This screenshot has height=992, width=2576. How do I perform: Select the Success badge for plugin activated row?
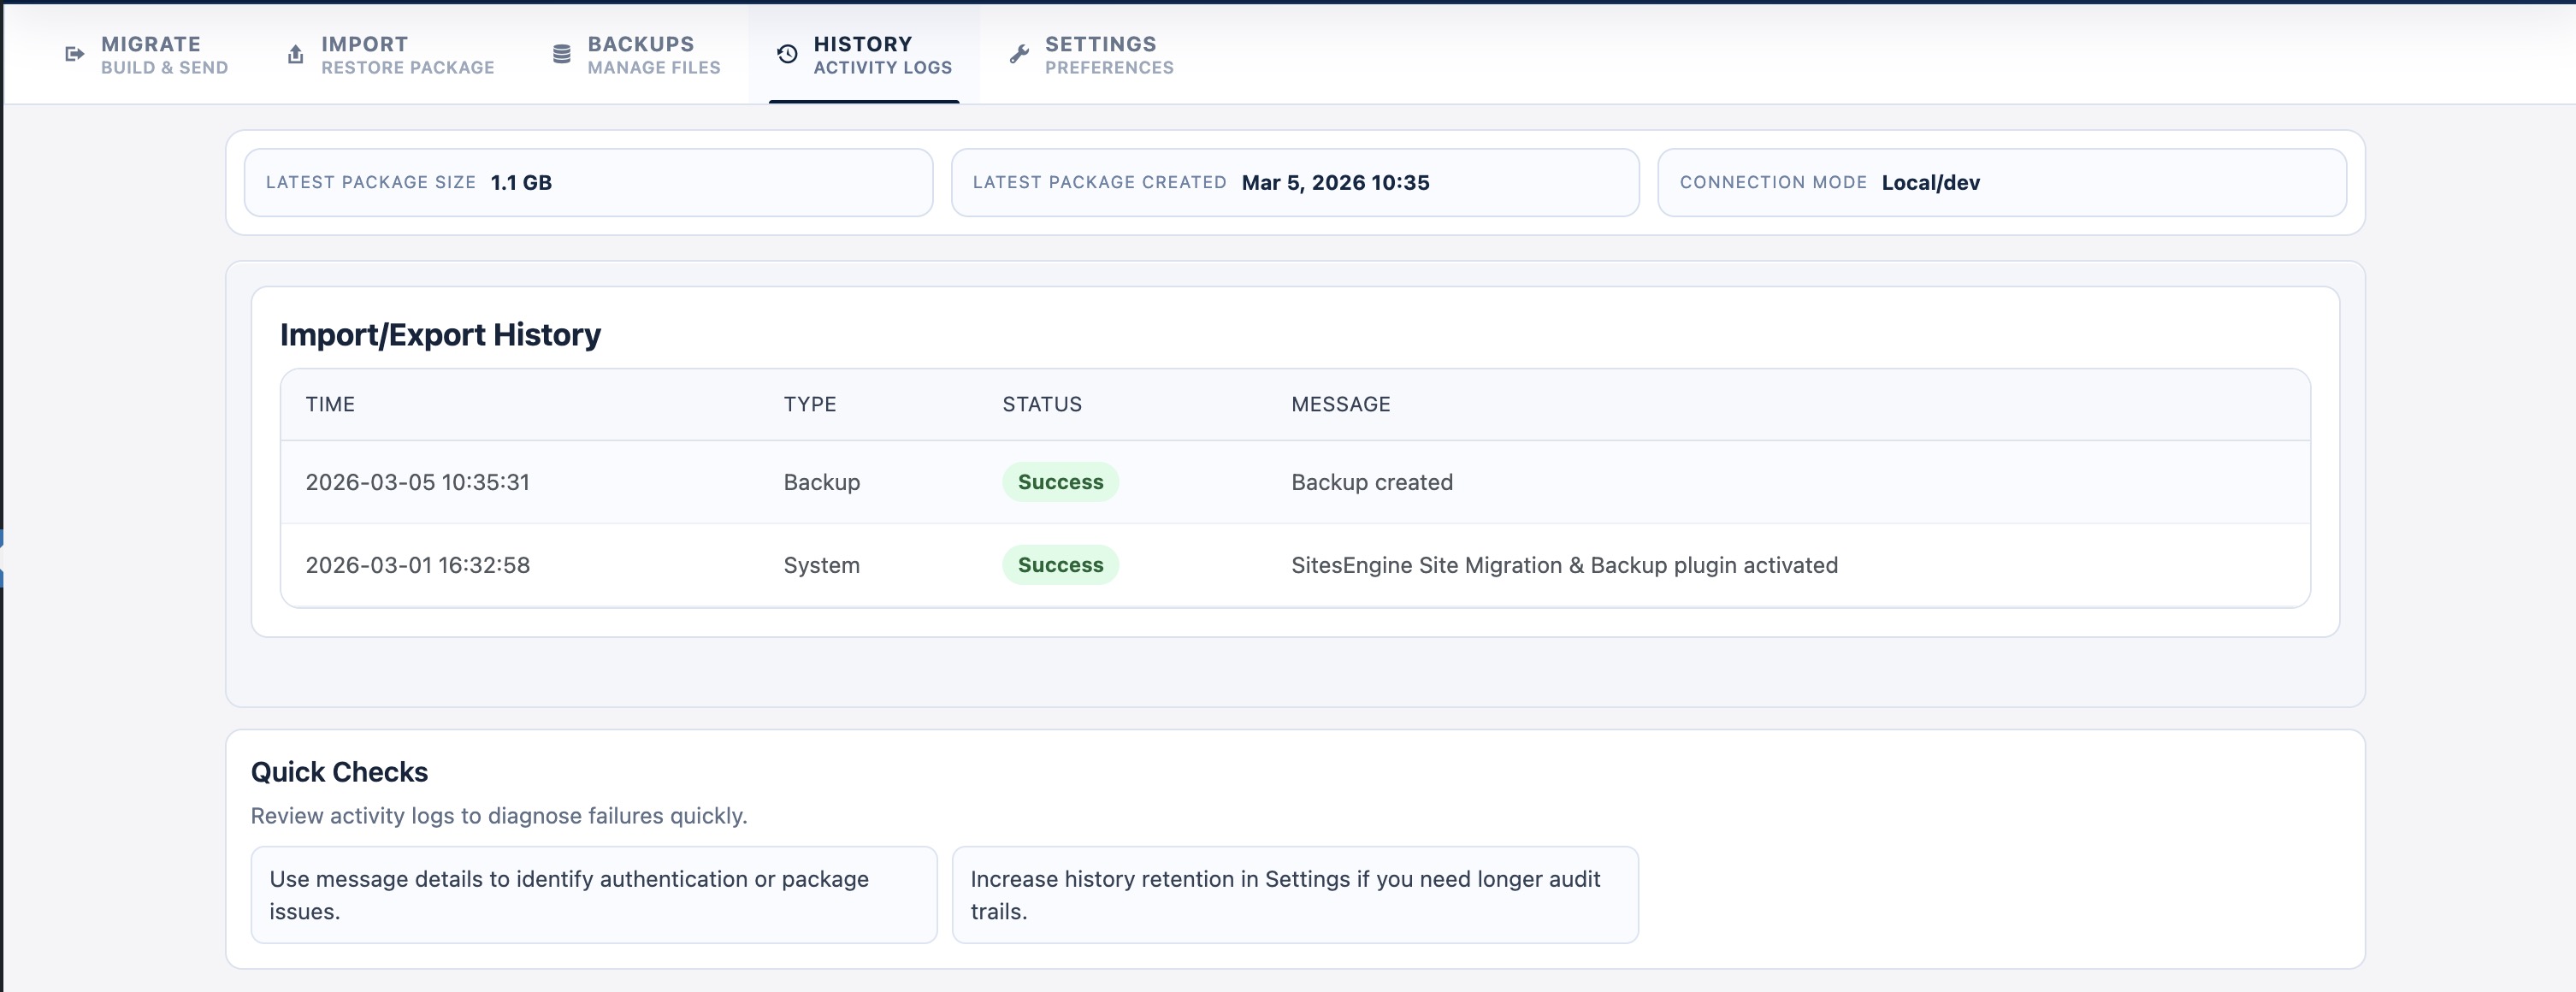1060,564
